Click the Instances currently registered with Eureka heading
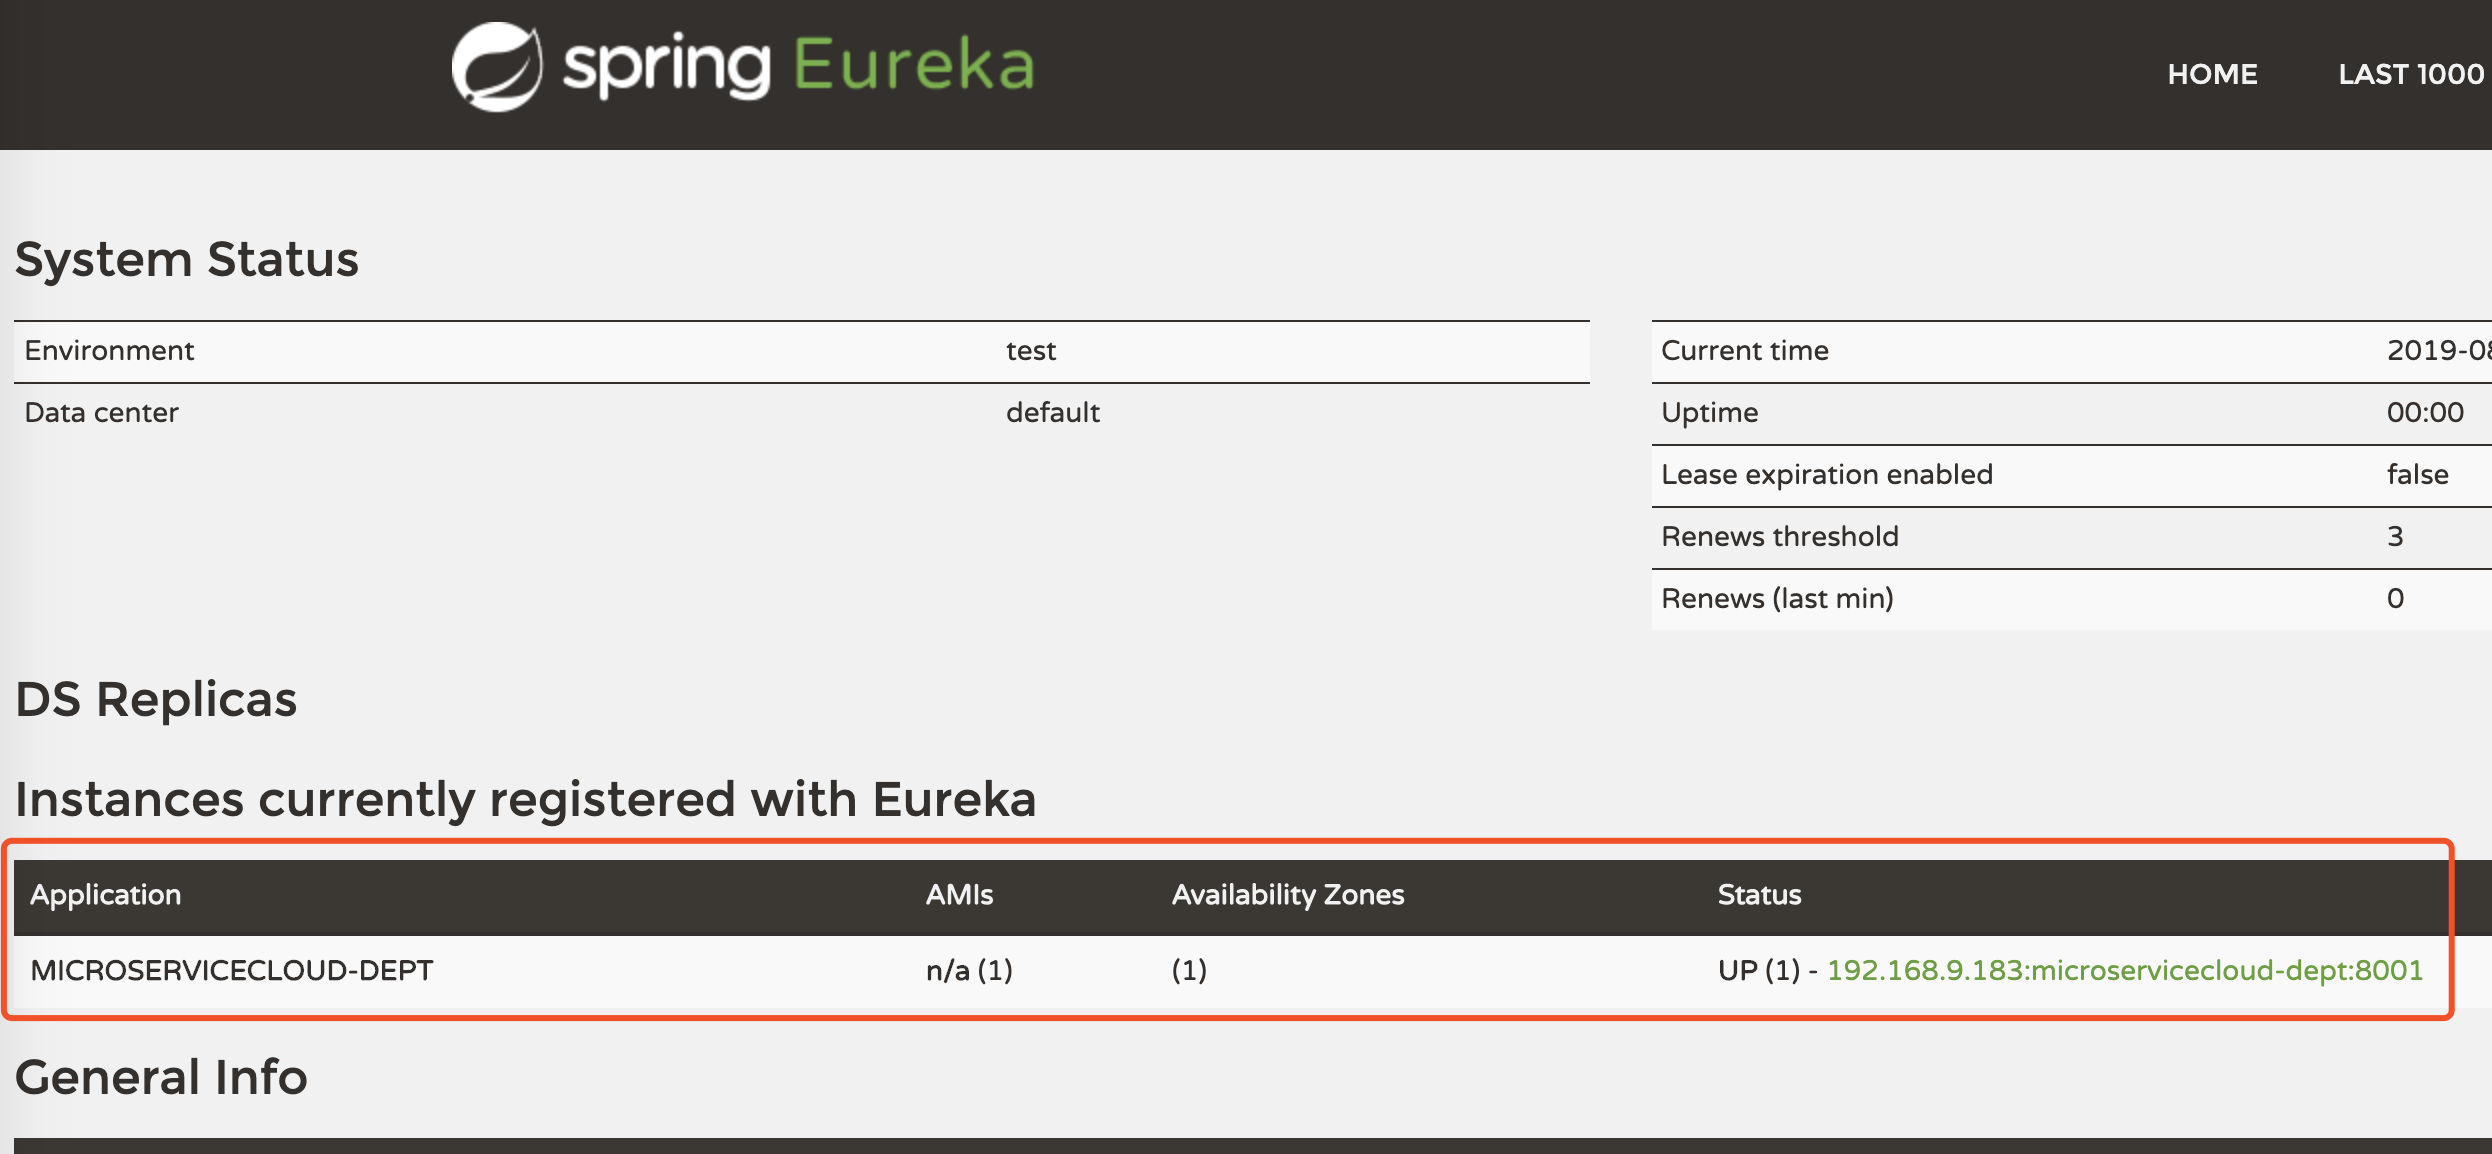This screenshot has height=1154, width=2492. [525, 800]
